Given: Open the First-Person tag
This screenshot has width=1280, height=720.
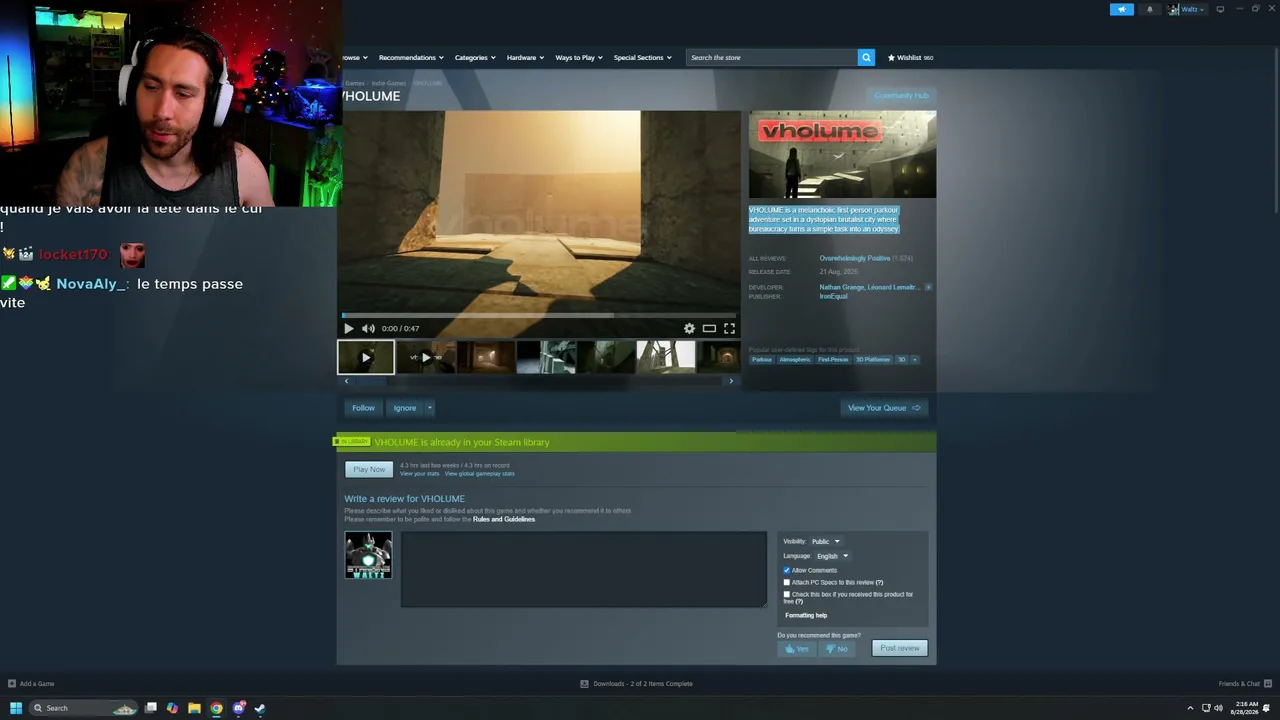Looking at the screenshot, I should (833, 359).
